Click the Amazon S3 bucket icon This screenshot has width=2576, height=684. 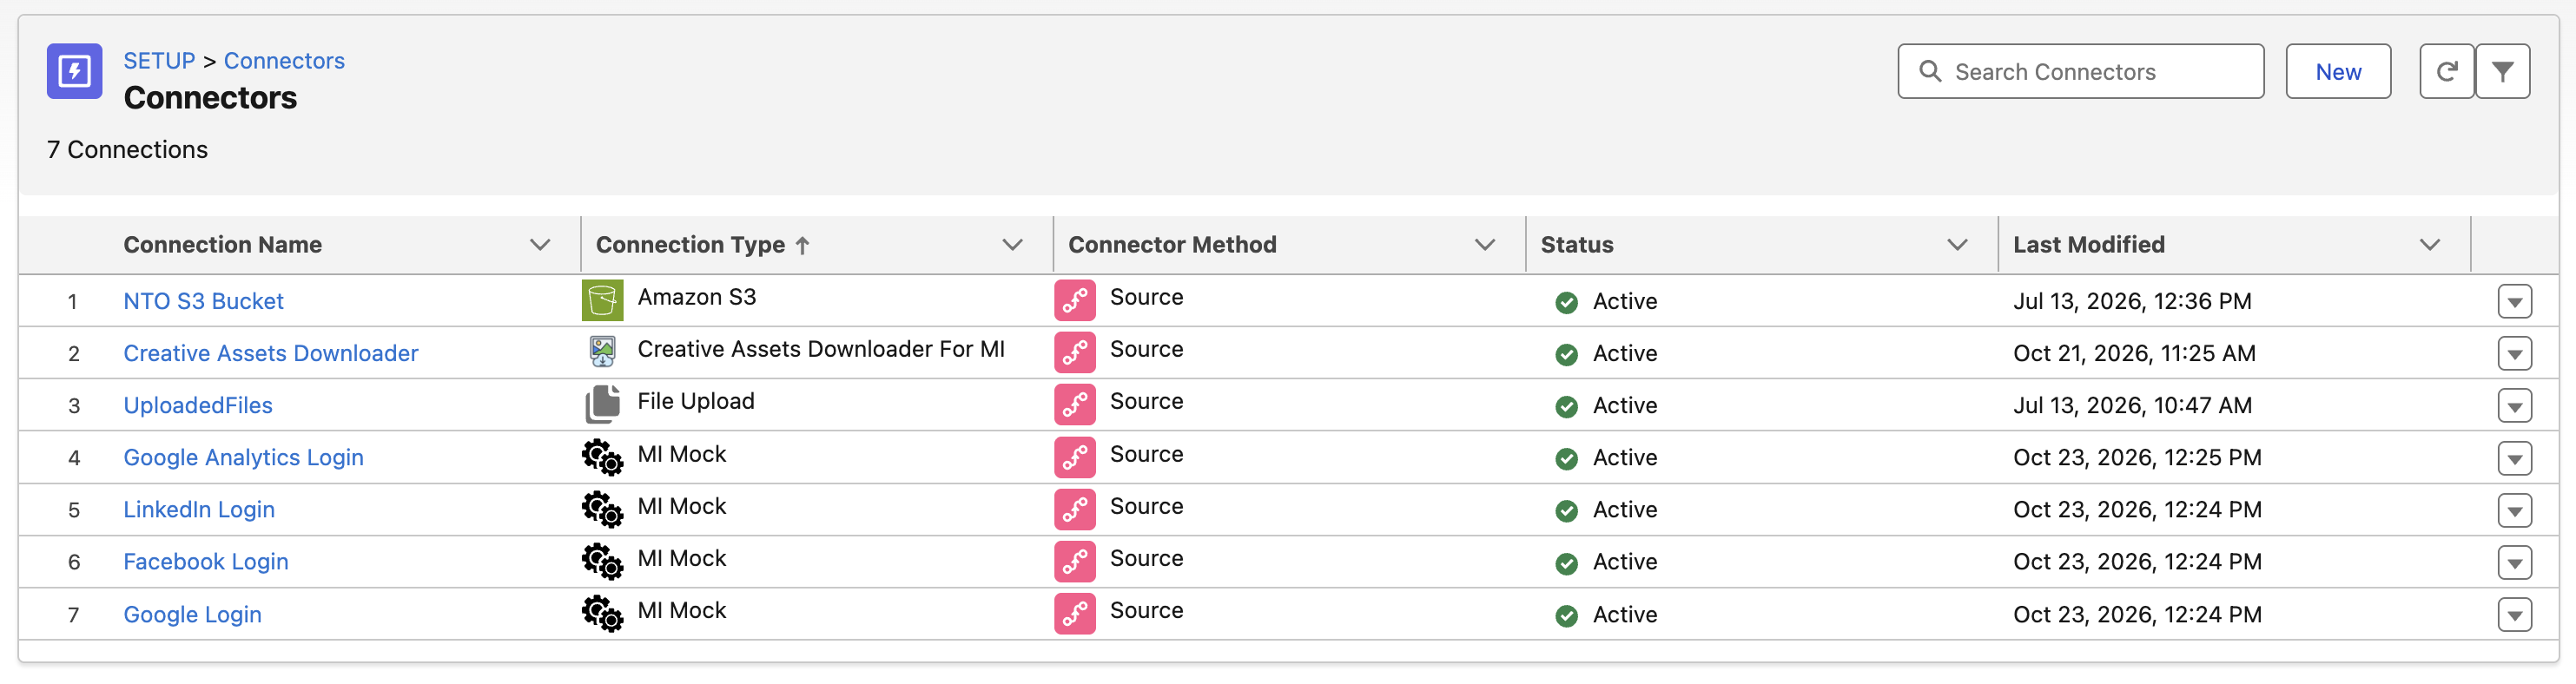[602, 301]
